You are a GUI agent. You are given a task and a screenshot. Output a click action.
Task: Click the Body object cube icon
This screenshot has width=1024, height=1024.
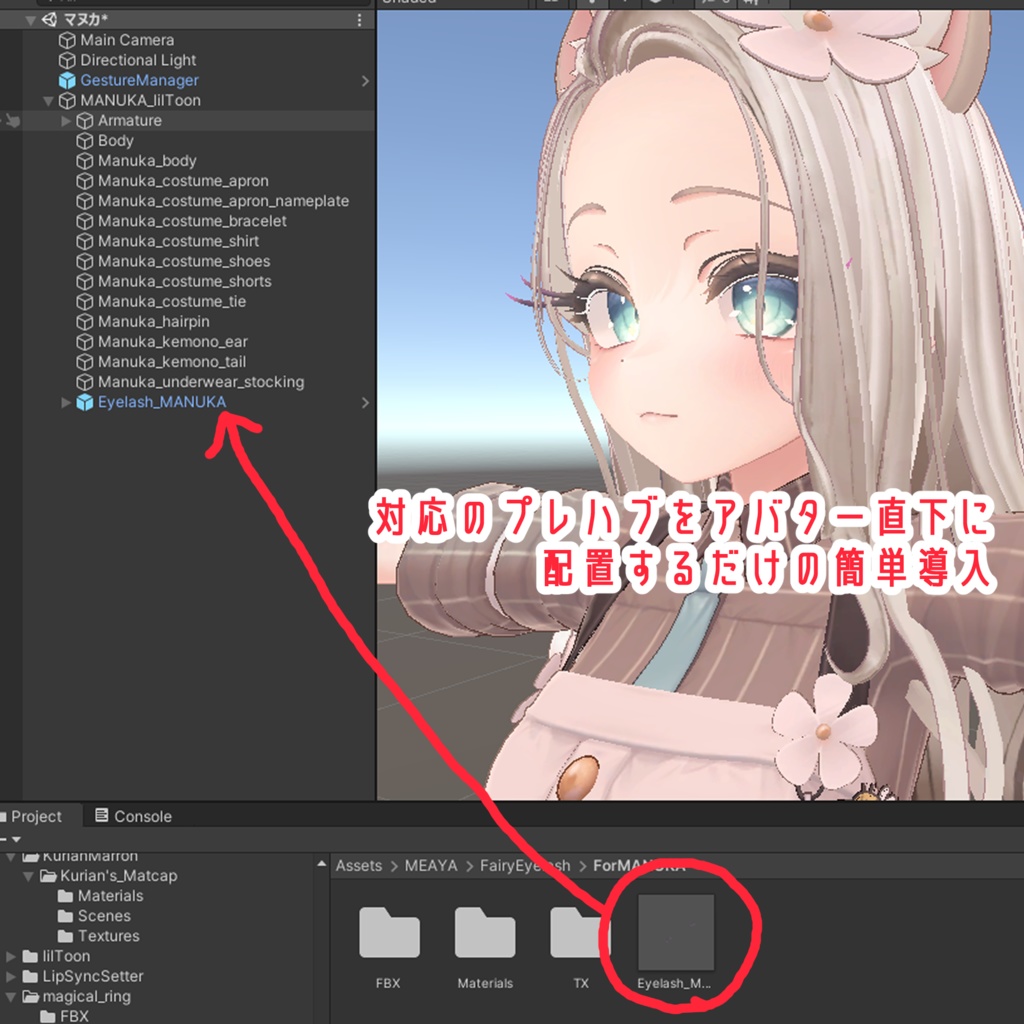[x=84, y=141]
